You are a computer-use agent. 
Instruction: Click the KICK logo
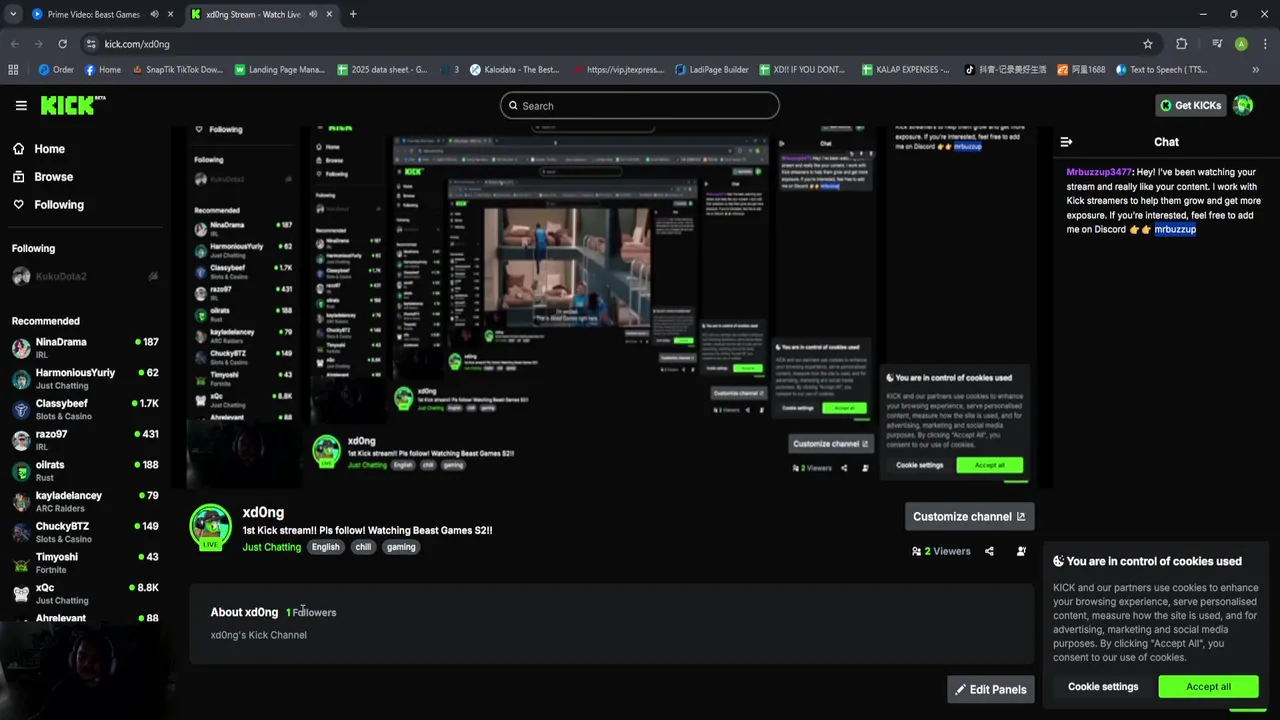click(72, 105)
